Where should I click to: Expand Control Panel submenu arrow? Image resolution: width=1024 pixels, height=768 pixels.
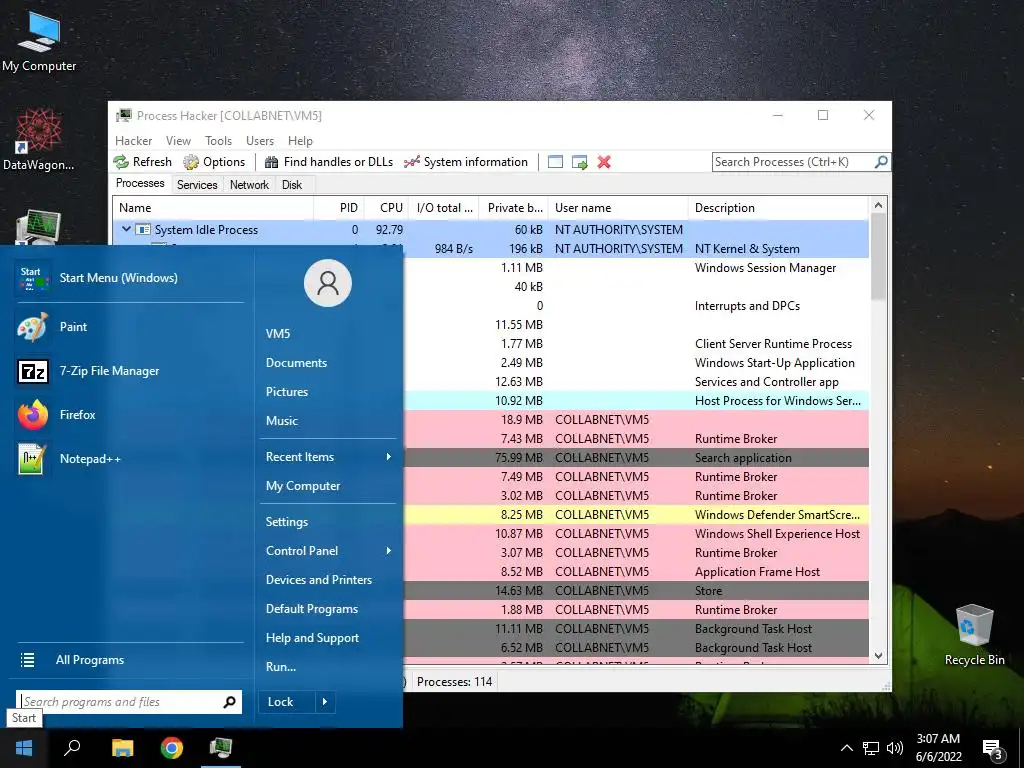point(389,551)
